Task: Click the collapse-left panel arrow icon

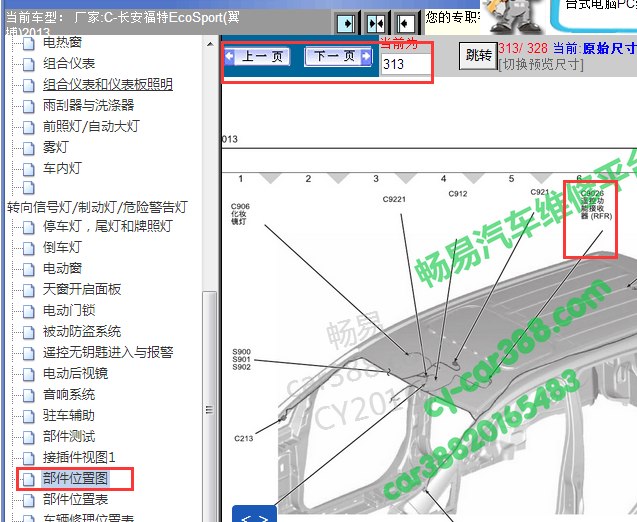Action: 405,23
